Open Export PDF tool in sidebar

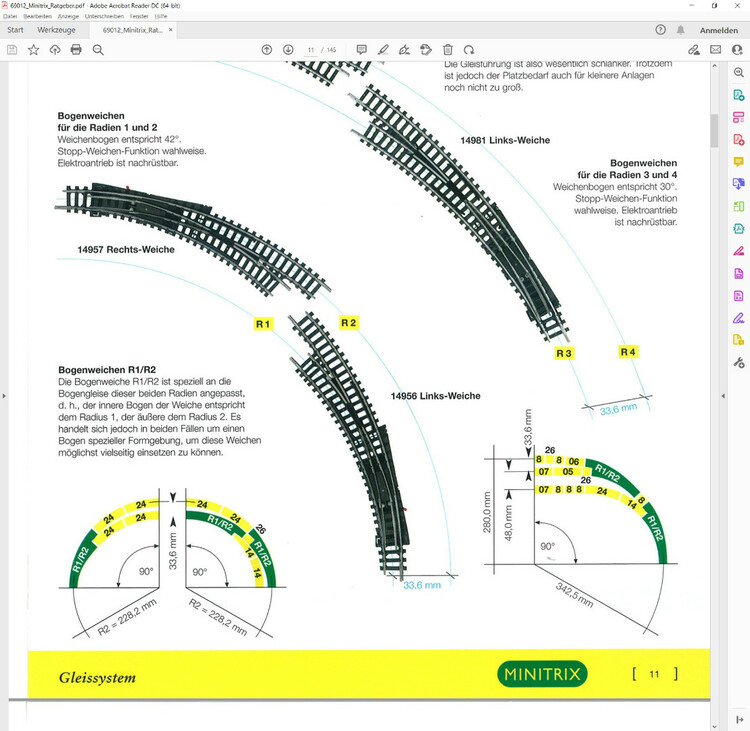point(739,95)
